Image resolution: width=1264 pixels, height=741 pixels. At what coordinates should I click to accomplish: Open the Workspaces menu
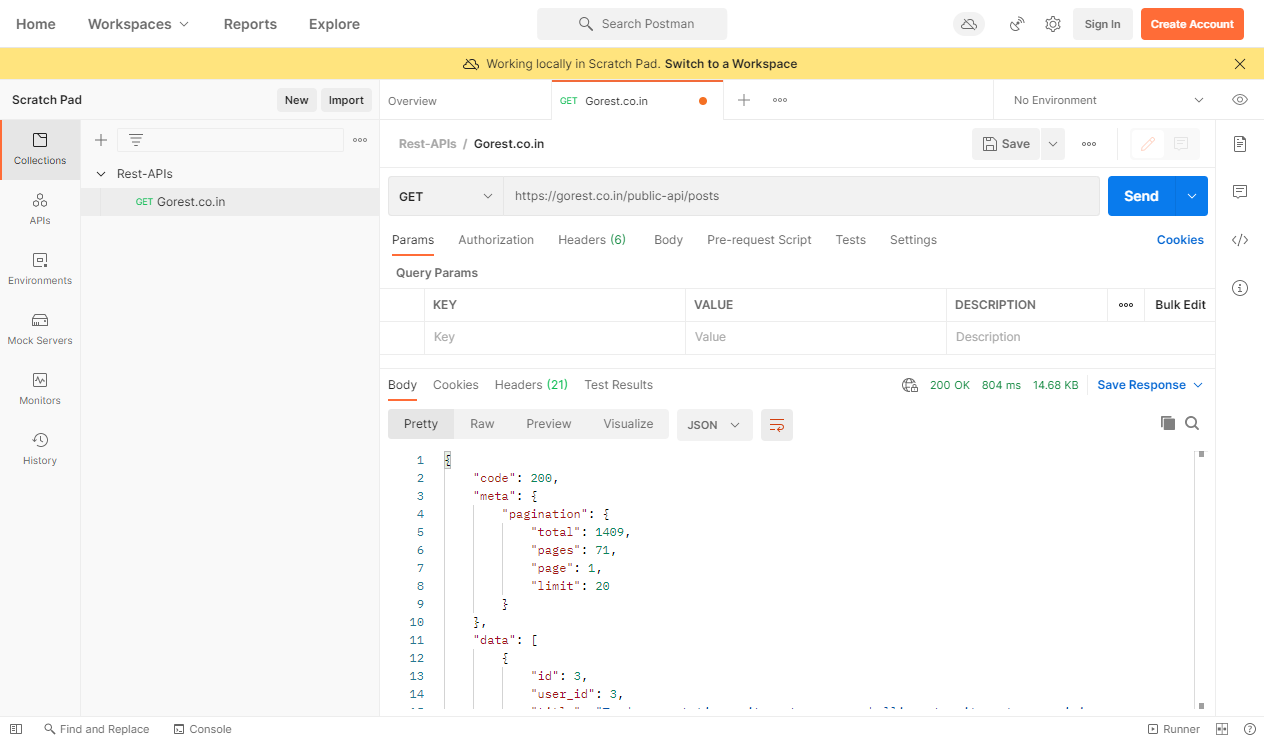(x=138, y=23)
